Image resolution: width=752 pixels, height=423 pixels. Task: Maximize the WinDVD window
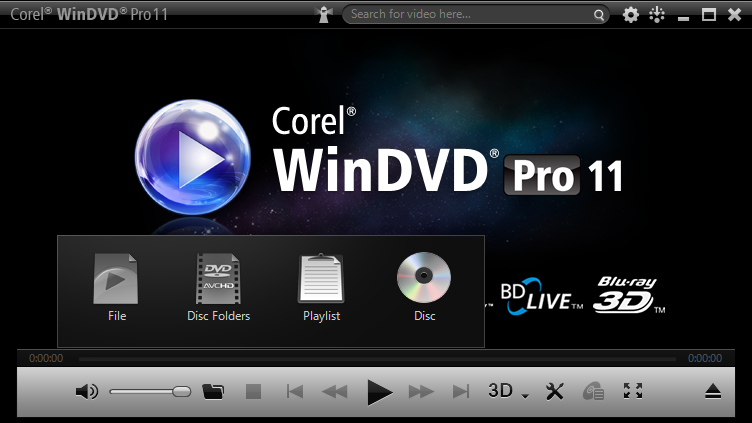[709, 15]
